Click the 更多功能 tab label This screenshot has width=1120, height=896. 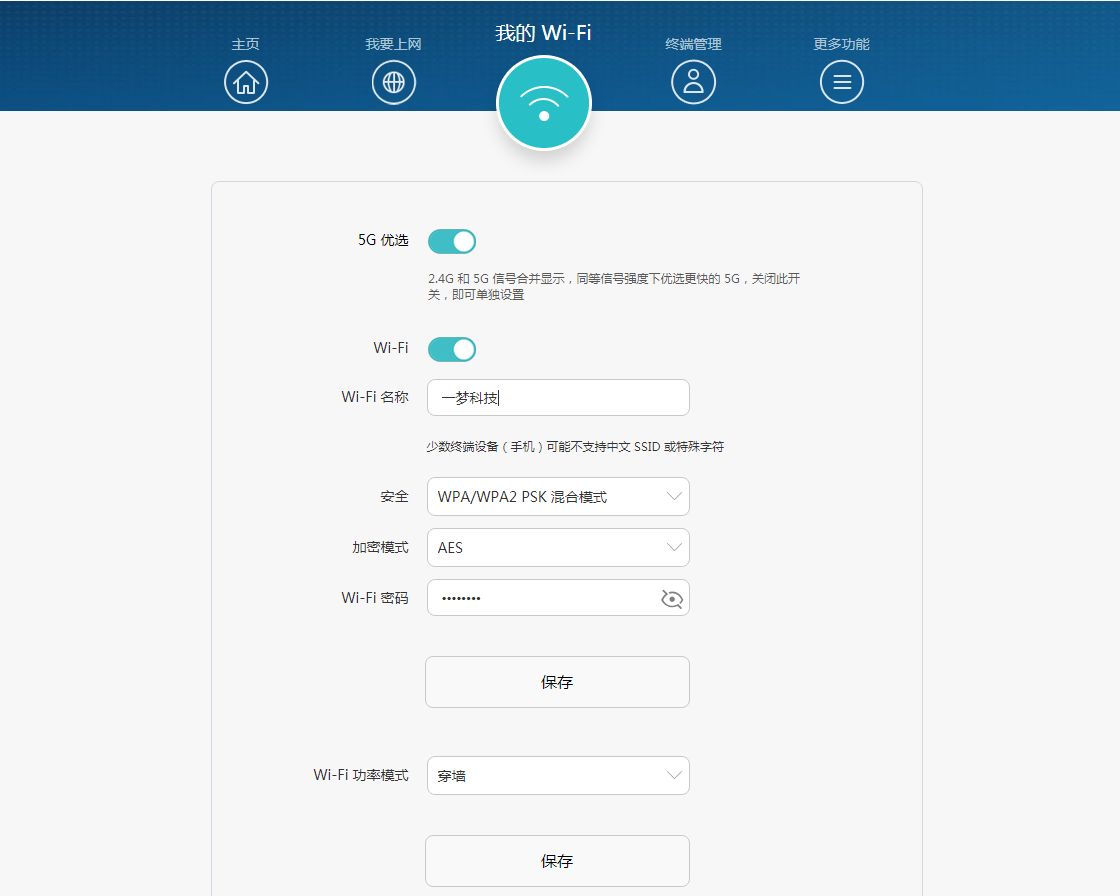tap(841, 44)
